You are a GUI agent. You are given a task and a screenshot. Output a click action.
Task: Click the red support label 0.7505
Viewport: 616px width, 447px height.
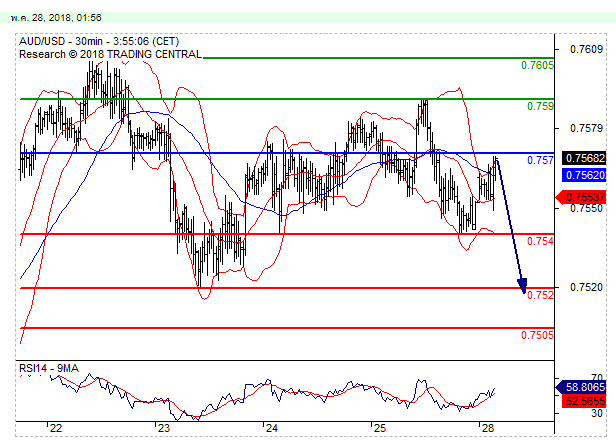537,335
